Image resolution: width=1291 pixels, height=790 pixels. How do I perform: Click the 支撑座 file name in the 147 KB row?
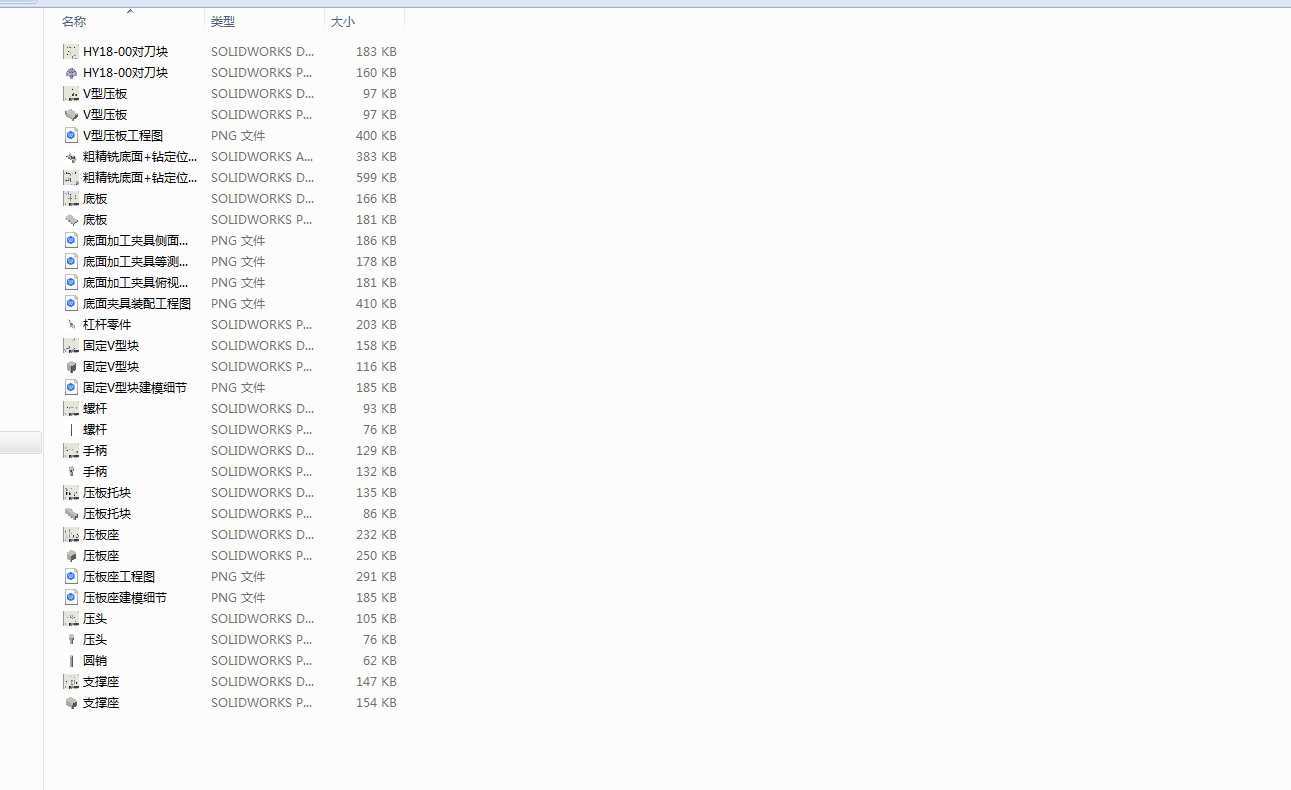point(101,681)
